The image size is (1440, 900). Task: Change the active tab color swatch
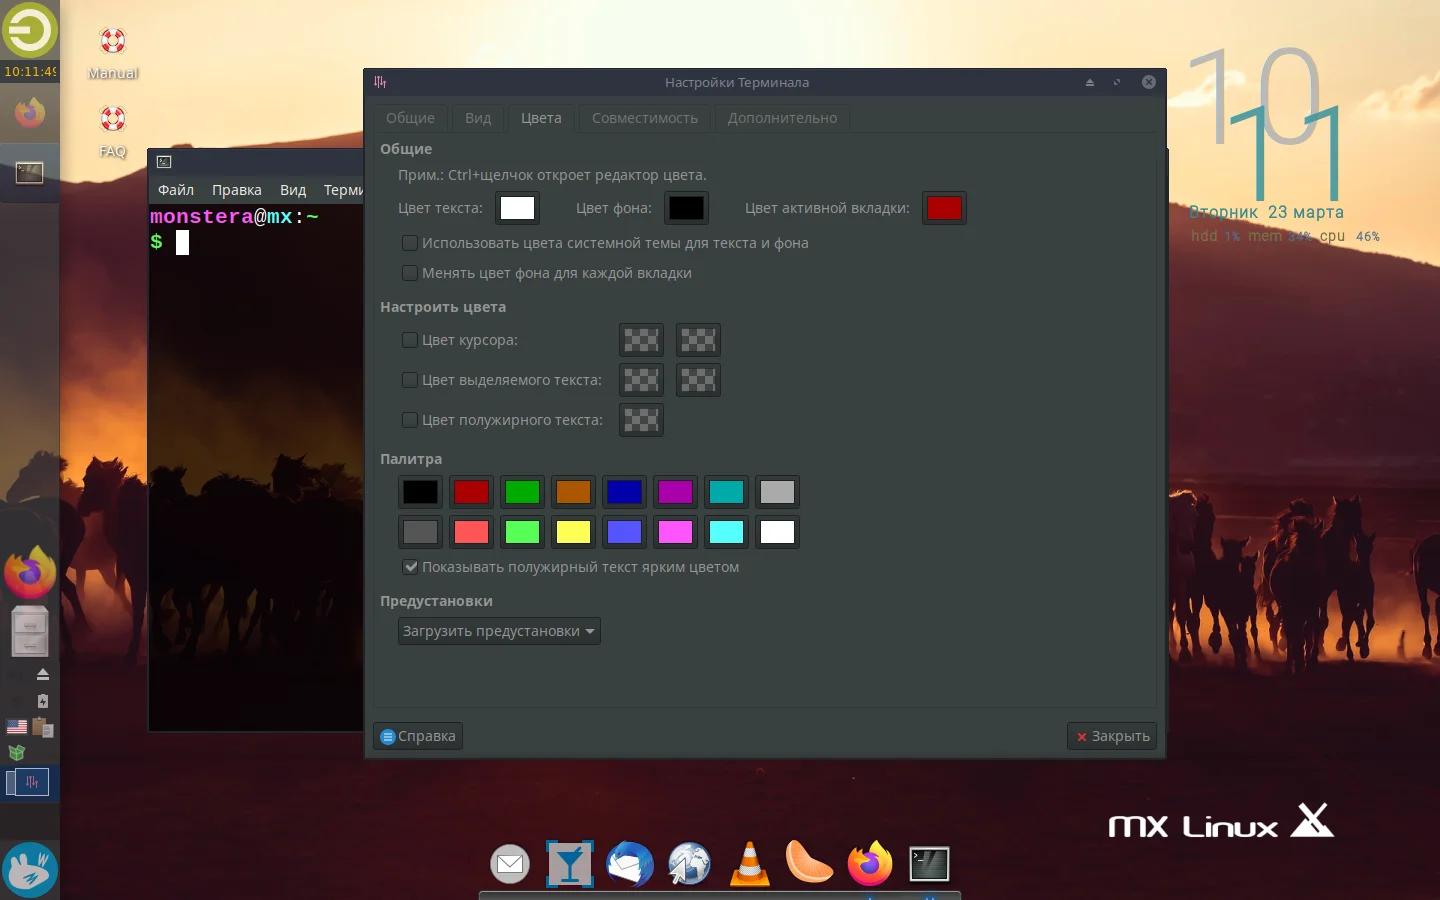944,208
